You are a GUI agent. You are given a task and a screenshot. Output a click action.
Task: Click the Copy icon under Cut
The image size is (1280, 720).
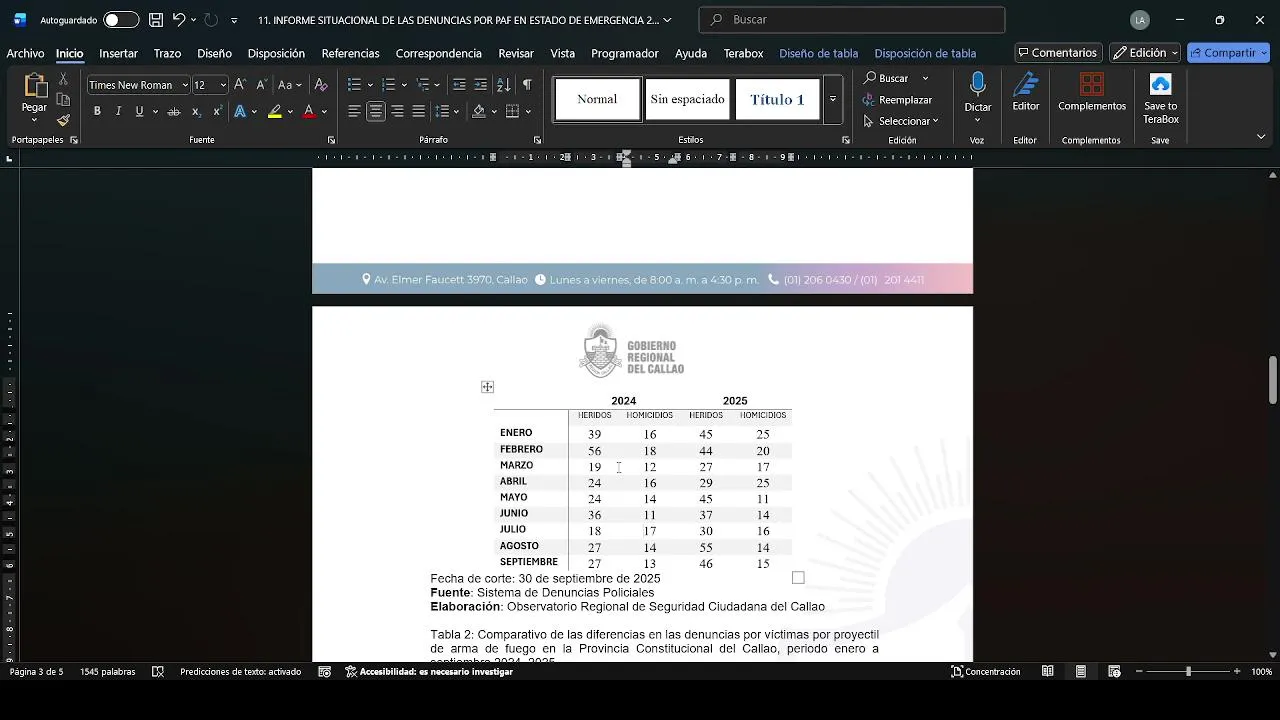[x=63, y=100]
